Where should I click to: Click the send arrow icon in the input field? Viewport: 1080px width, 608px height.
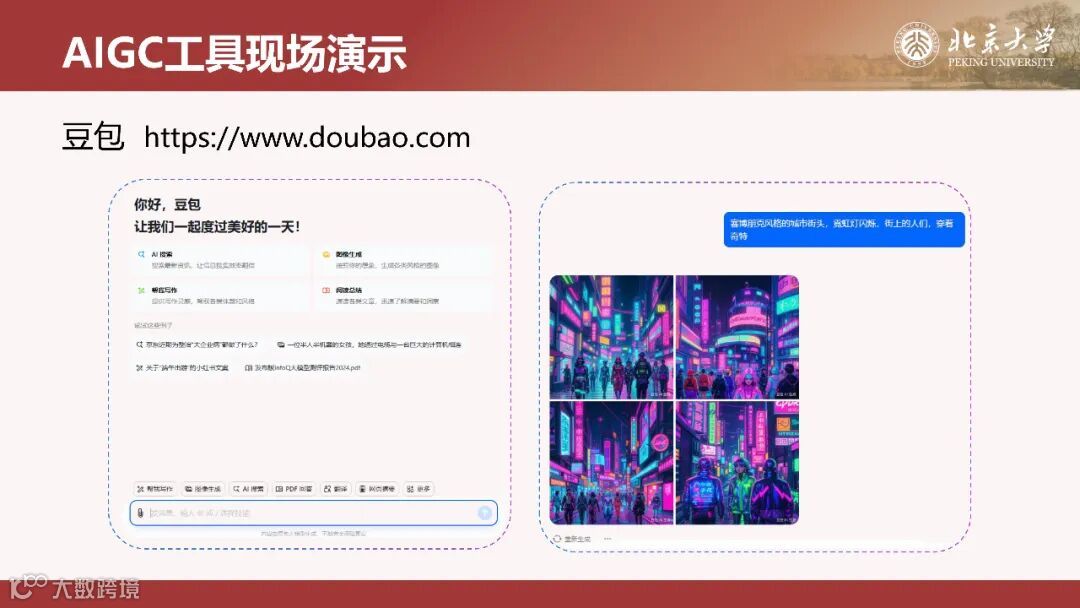pyautogui.click(x=485, y=512)
